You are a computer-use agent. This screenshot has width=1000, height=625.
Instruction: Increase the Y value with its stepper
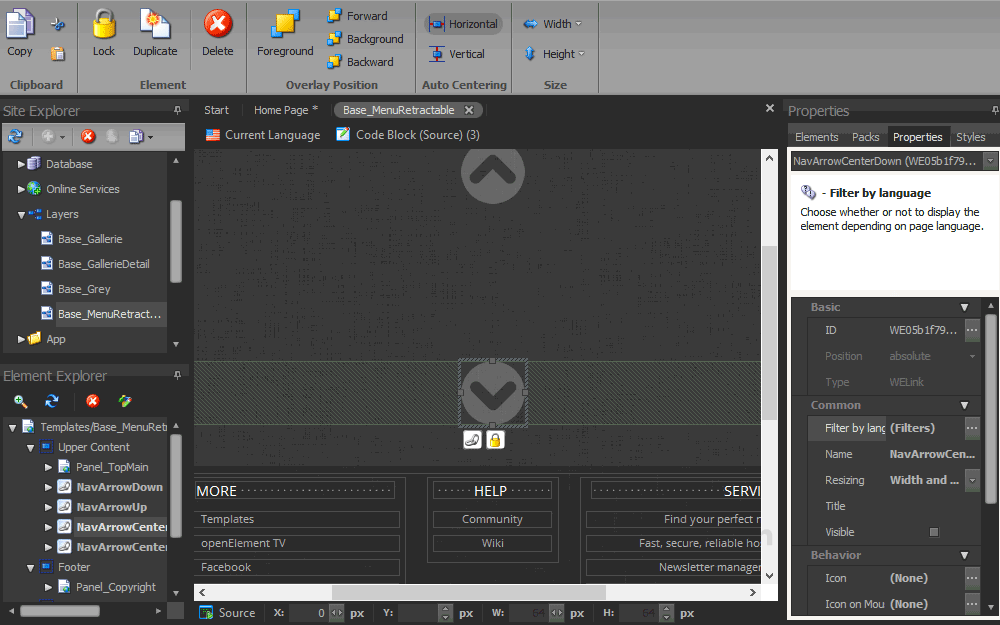[x=447, y=608]
